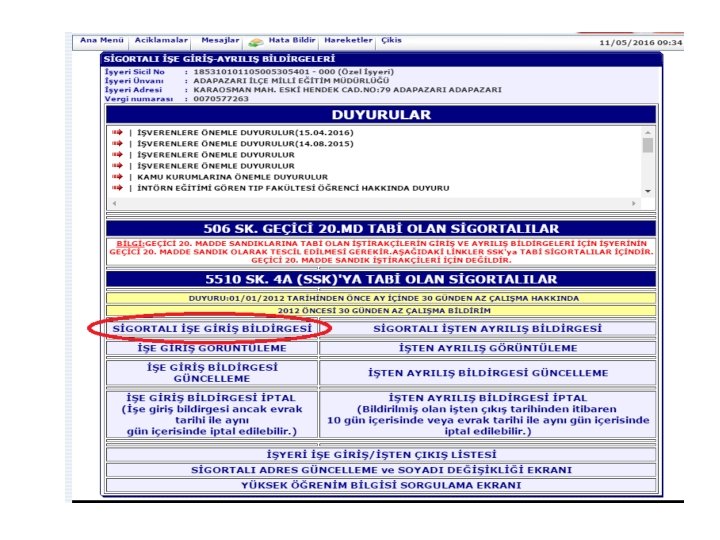
Task: Open SİGORTALI İŞE GİRİŞ BİLDİRGESİ
Action: coord(212,329)
